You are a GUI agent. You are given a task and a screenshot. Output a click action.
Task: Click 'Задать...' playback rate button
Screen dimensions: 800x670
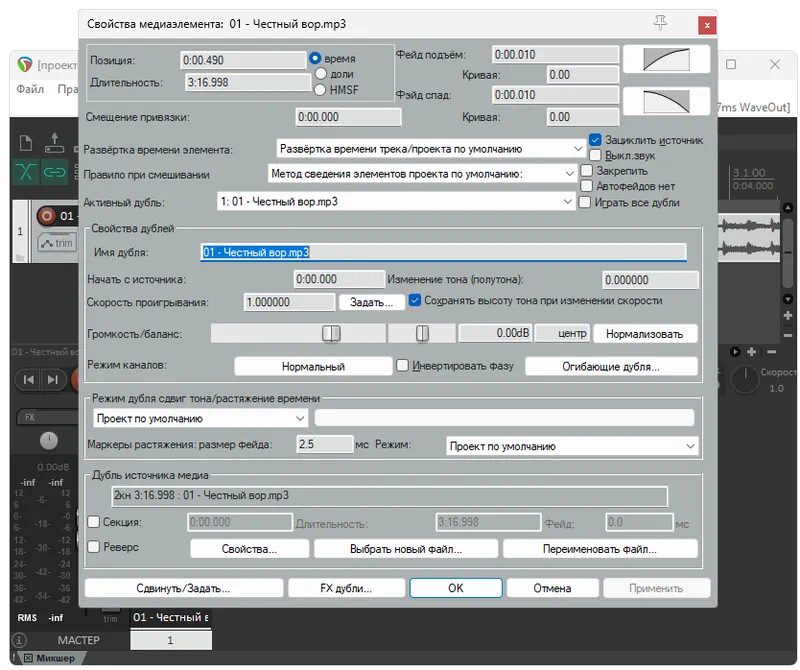[x=371, y=303]
